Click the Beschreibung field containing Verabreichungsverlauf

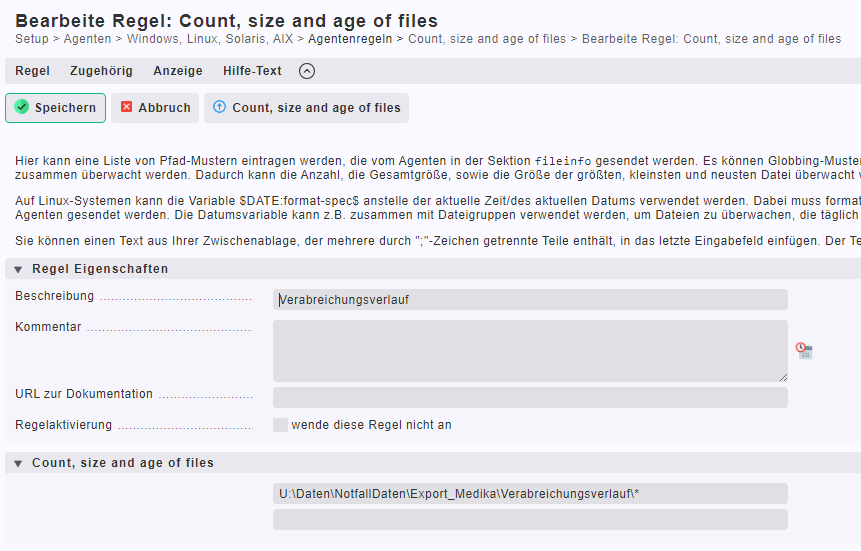530,299
